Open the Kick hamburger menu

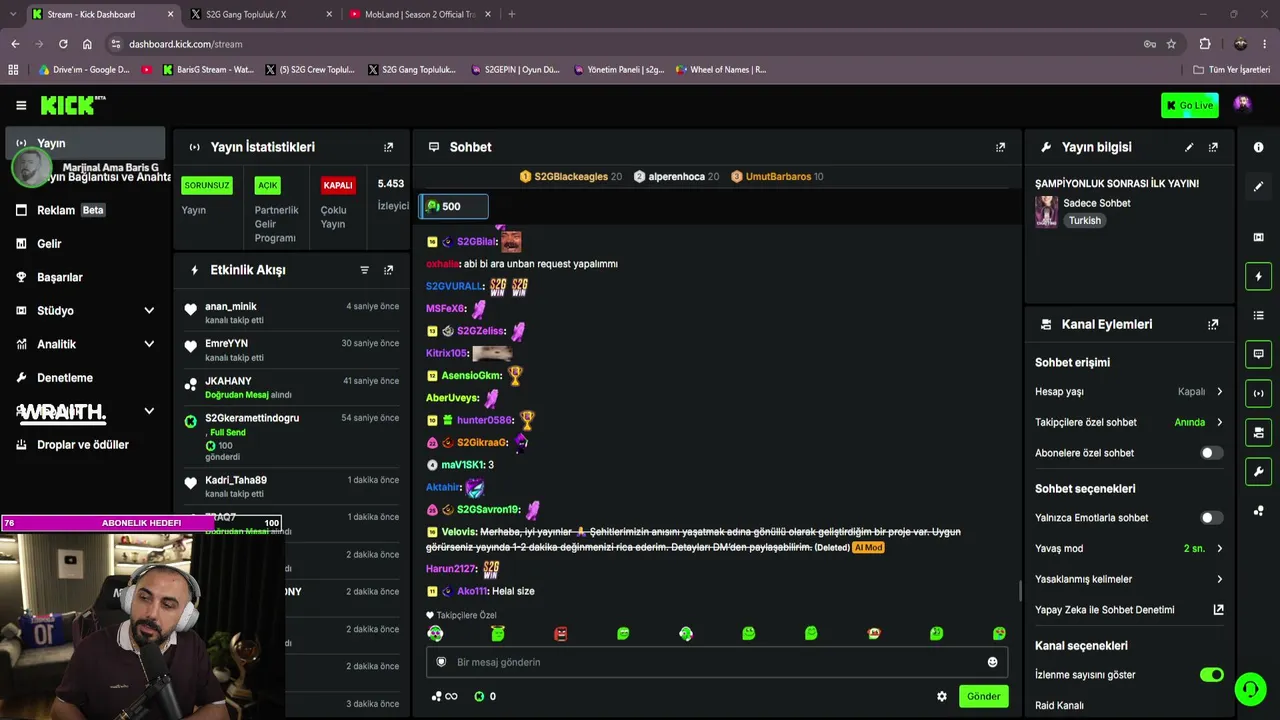tap(21, 105)
